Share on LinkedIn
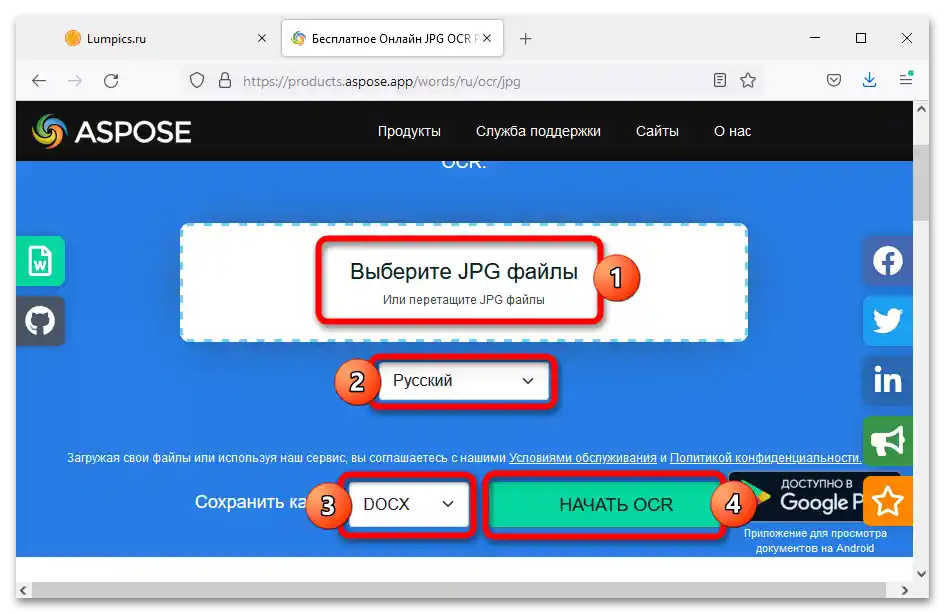 [888, 381]
